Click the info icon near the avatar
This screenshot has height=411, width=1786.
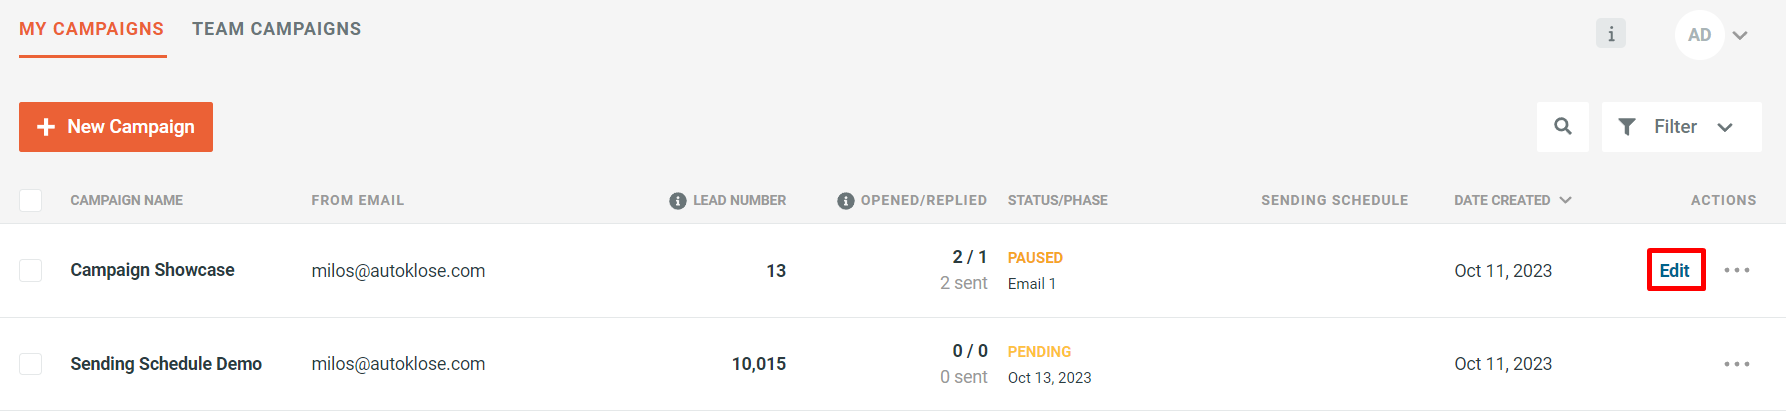click(1610, 34)
